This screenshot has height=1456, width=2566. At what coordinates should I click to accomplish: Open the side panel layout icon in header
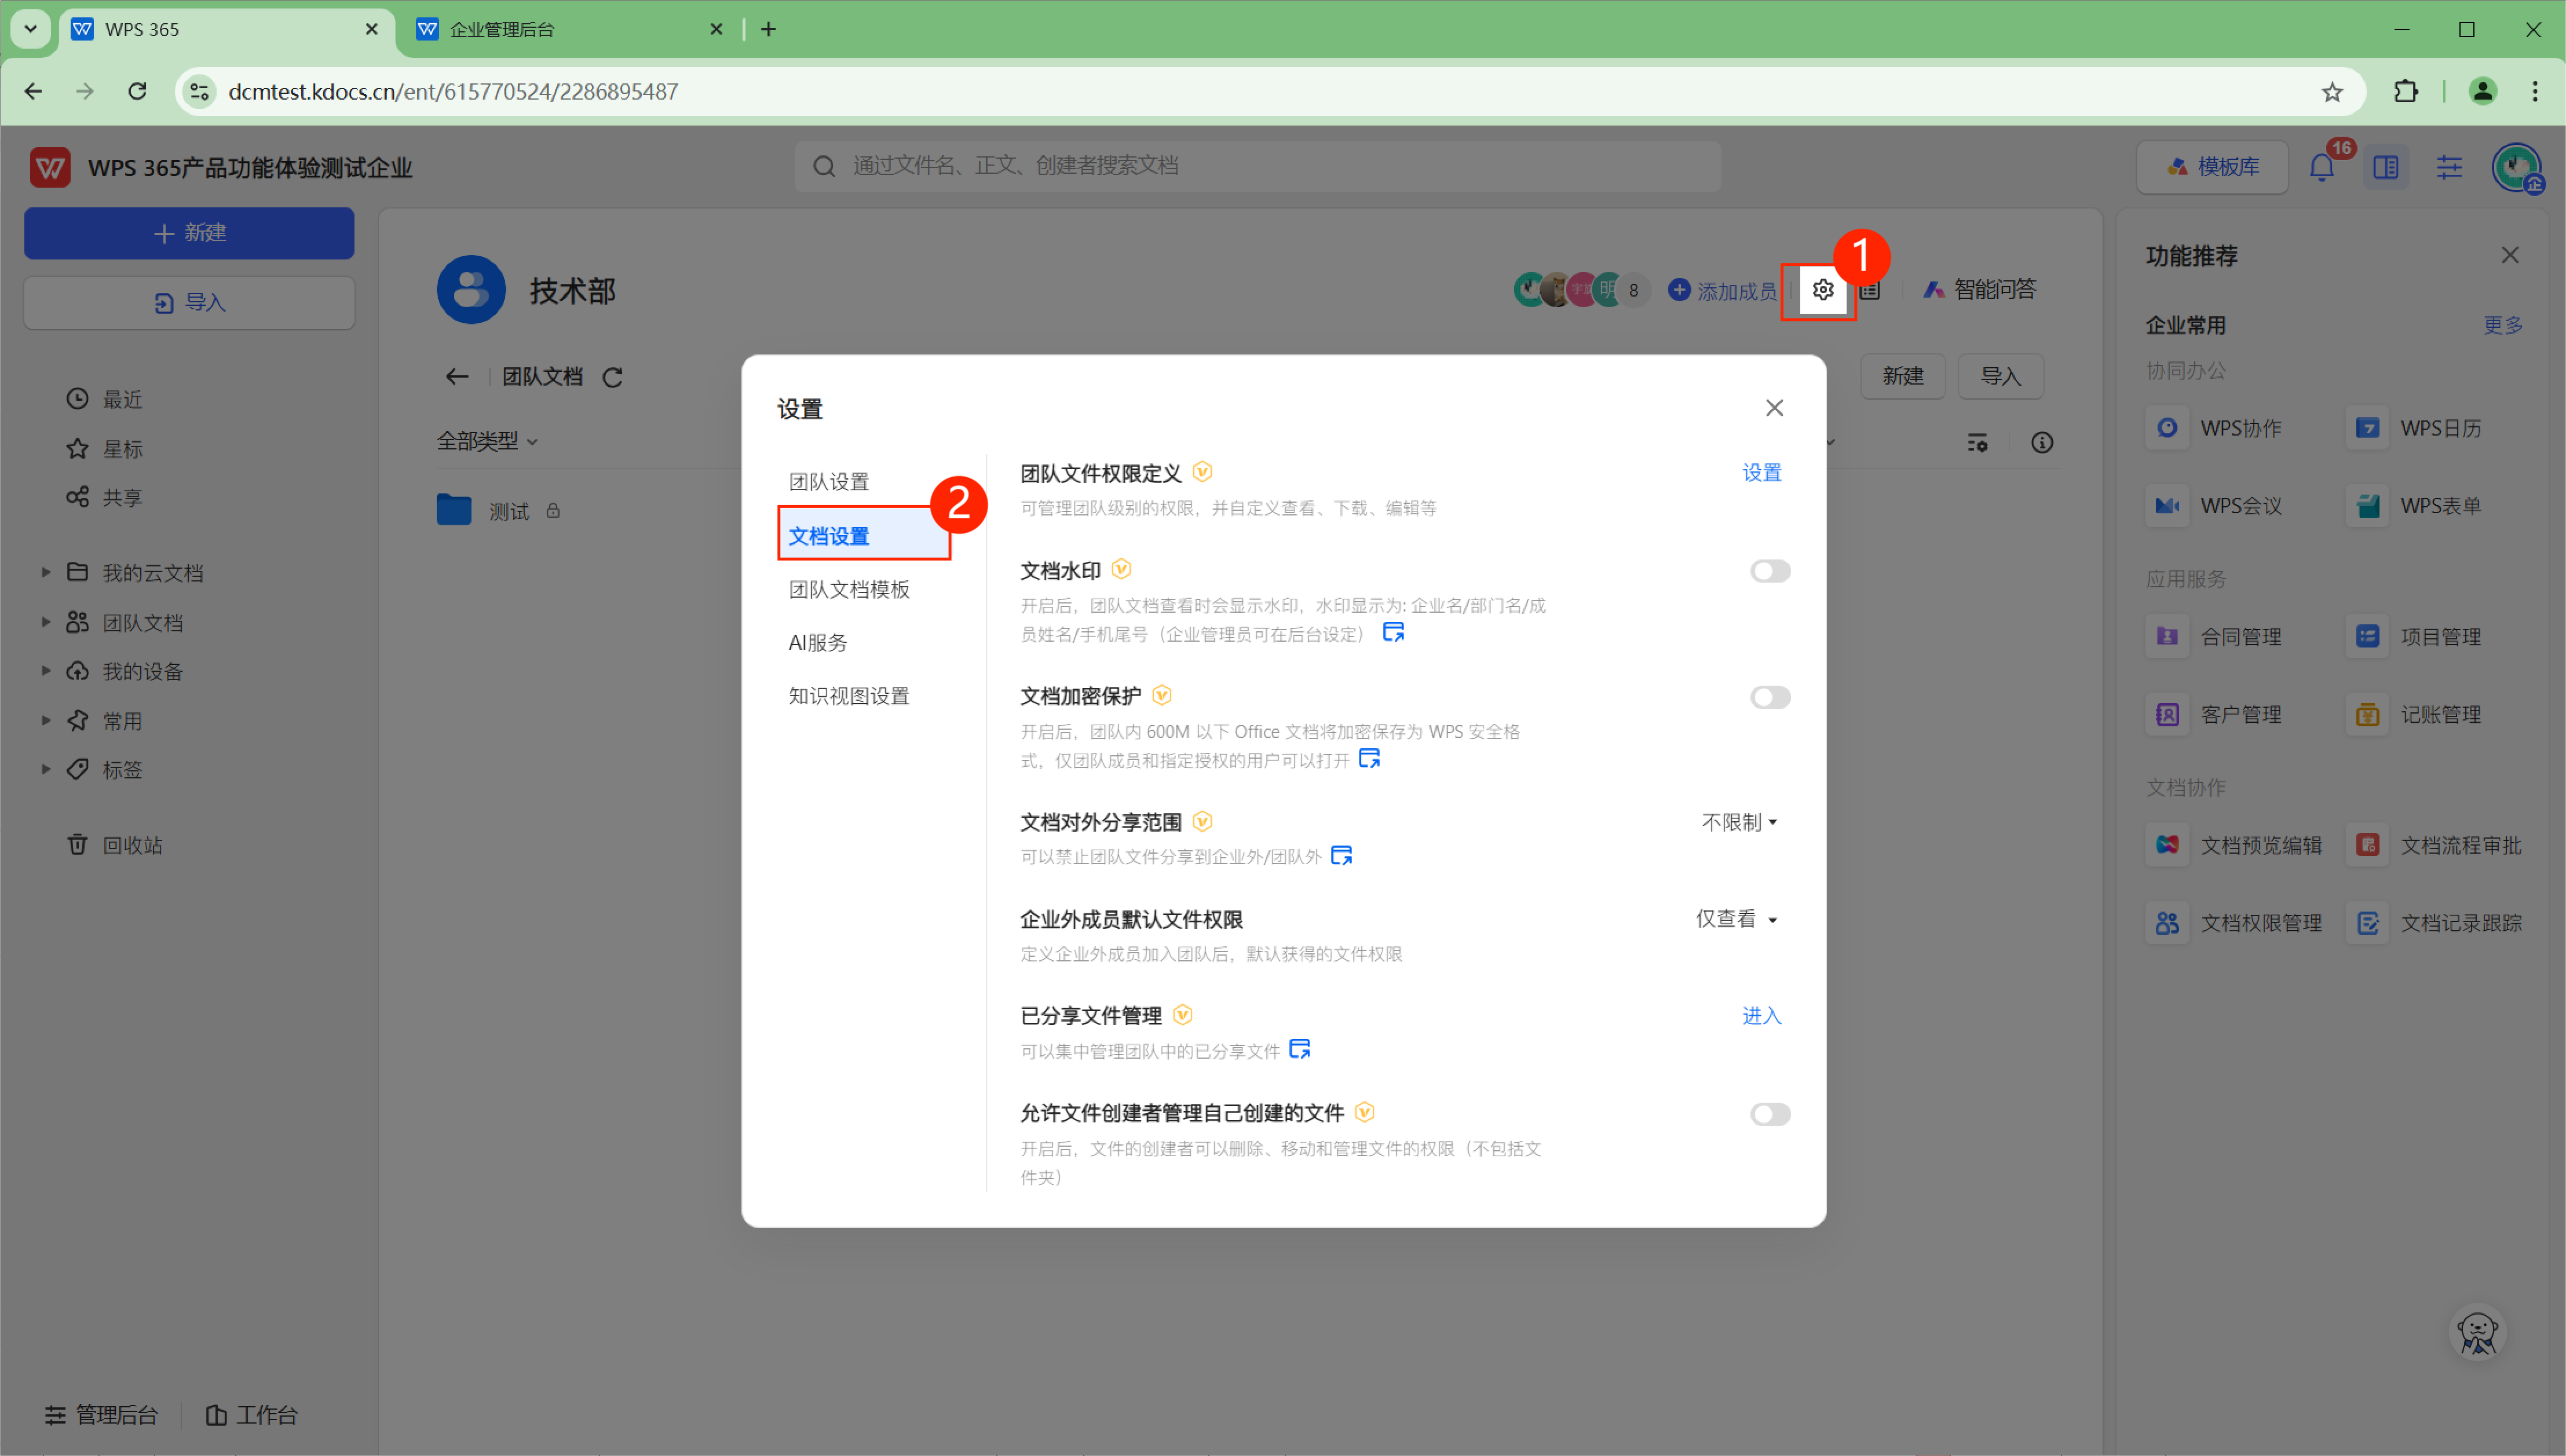click(2386, 167)
